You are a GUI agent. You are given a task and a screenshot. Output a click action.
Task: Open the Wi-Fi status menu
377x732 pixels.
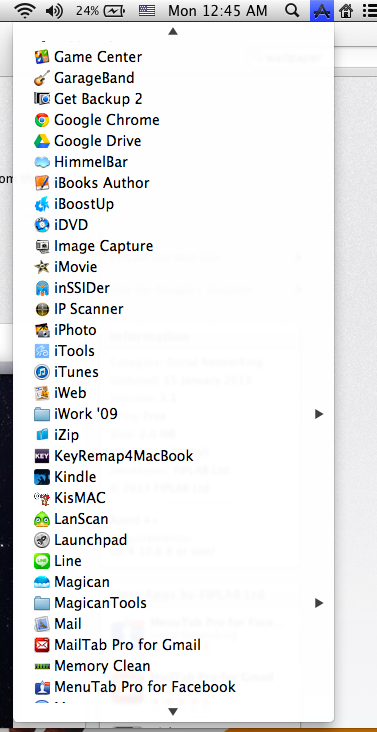(25, 10)
